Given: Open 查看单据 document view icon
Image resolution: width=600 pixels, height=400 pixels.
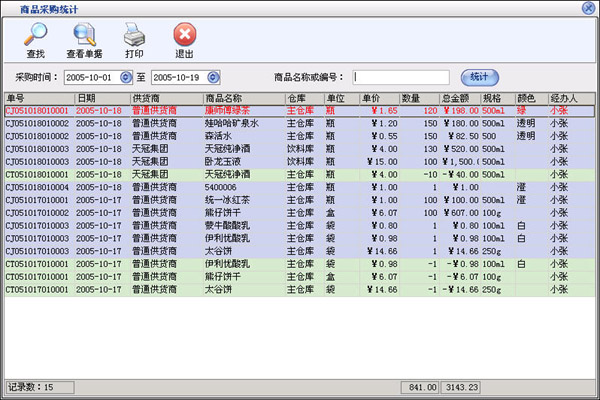Looking at the screenshot, I should tap(83, 36).
